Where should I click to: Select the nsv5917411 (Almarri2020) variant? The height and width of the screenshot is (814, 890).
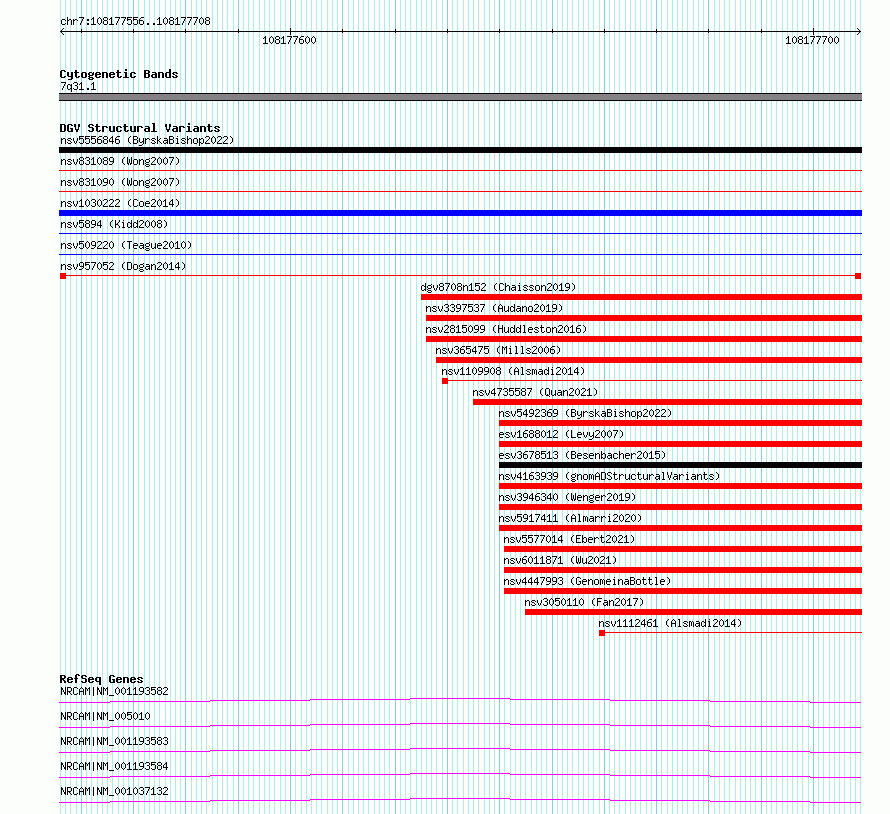point(570,518)
